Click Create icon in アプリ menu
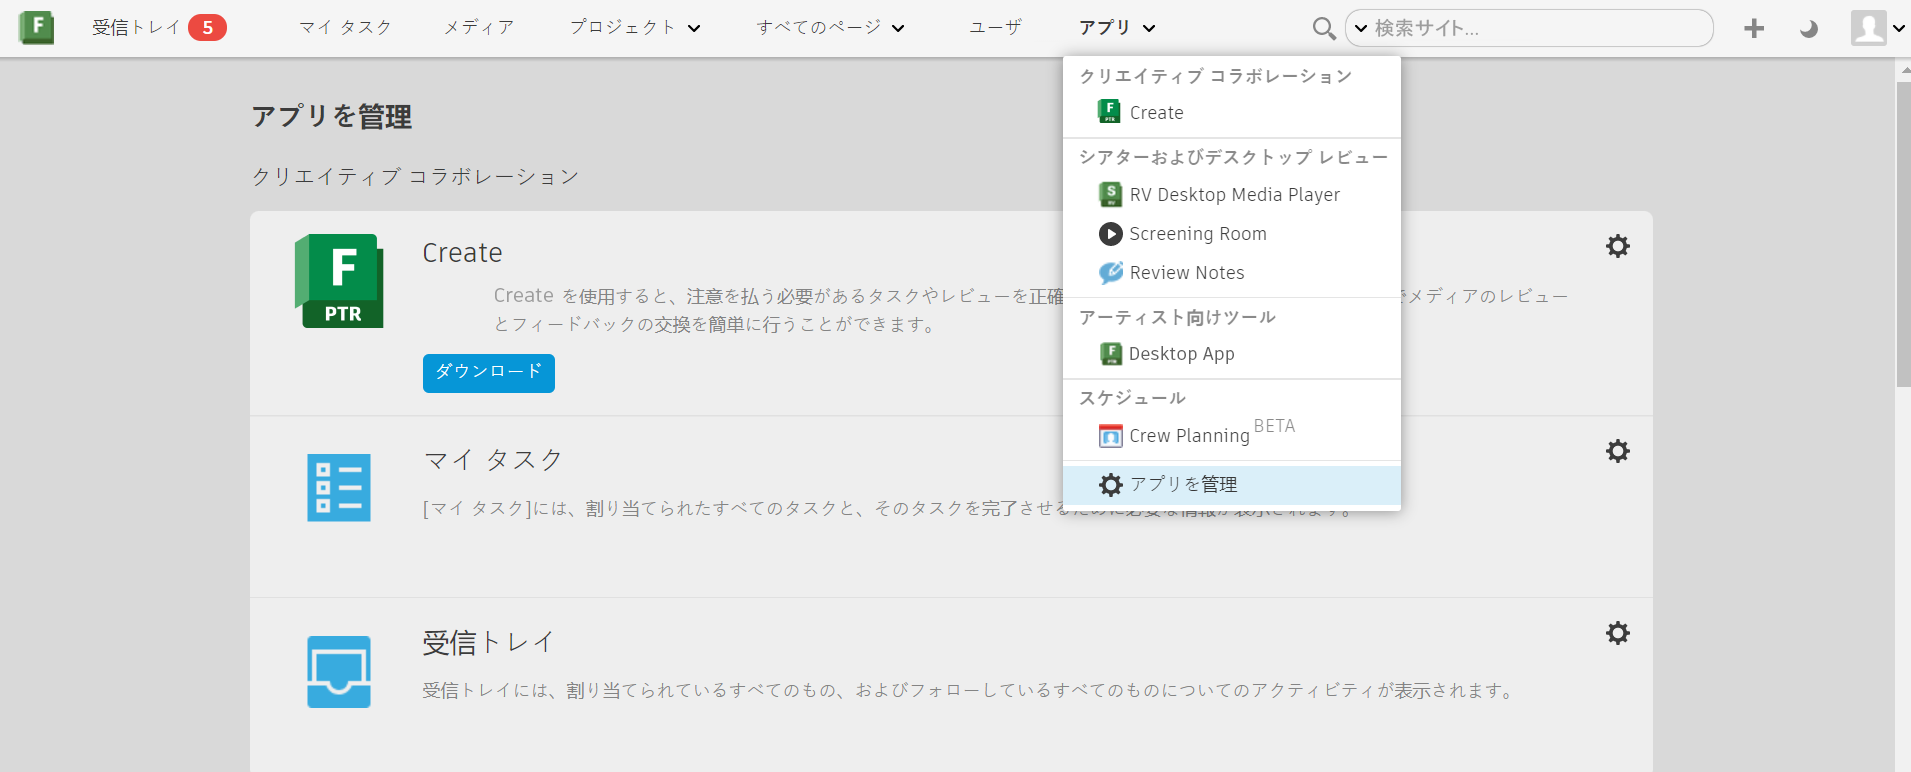The height and width of the screenshot is (772, 1911). tap(1109, 112)
